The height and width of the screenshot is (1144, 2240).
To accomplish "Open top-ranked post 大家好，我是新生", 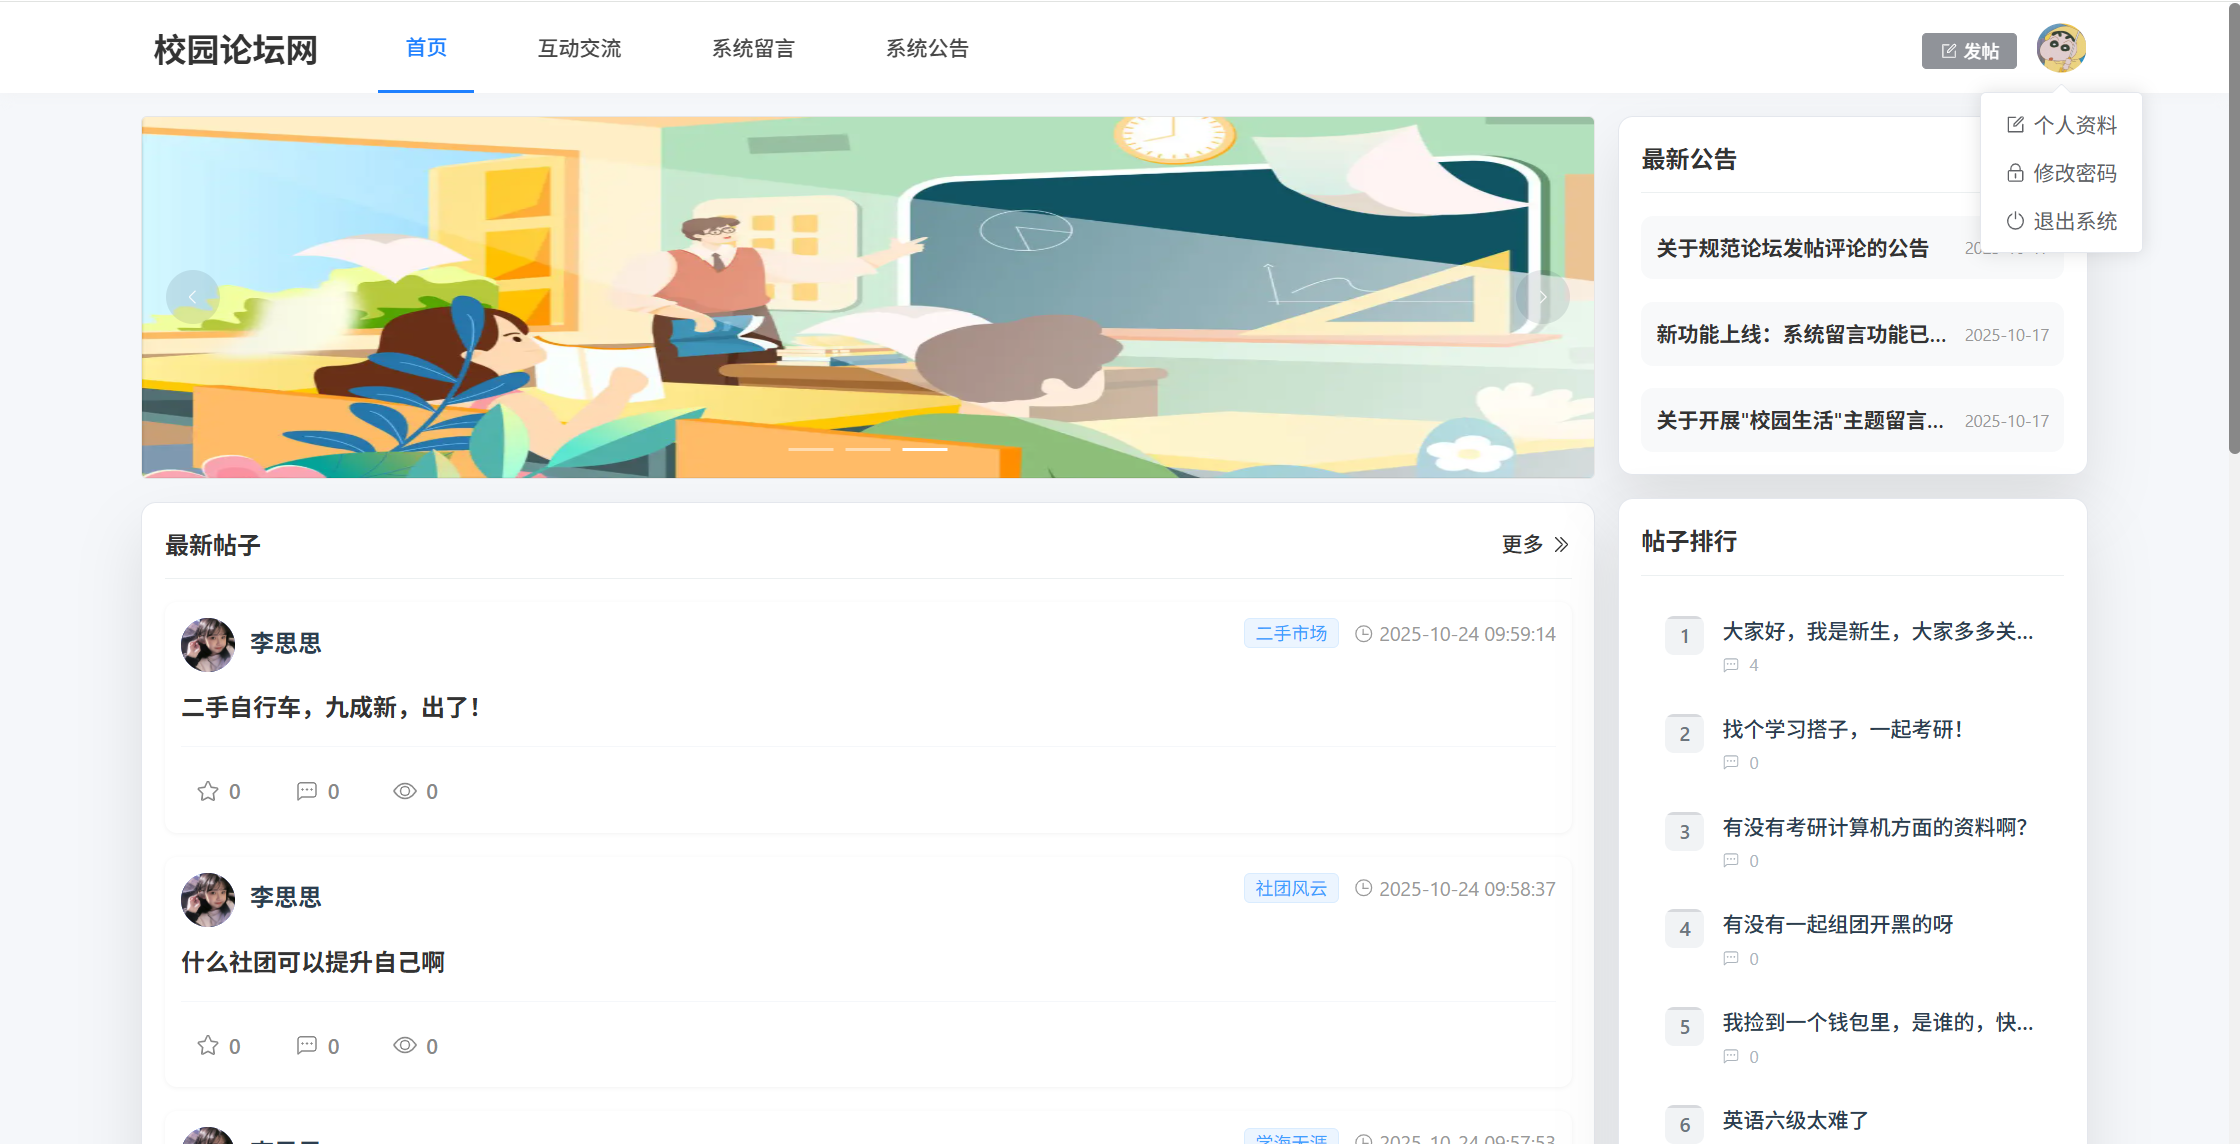I will point(1877,631).
